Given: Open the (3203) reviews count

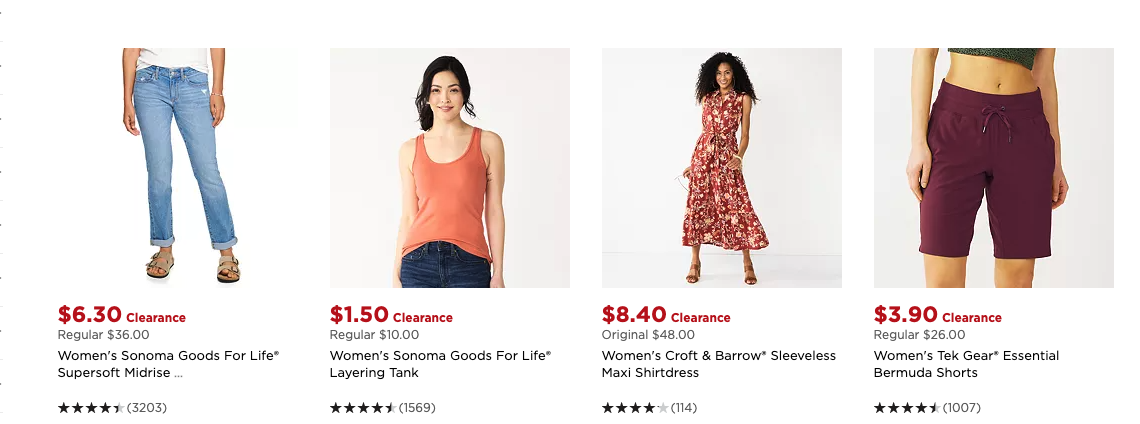Looking at the screenshot, I should click(147, 408).
